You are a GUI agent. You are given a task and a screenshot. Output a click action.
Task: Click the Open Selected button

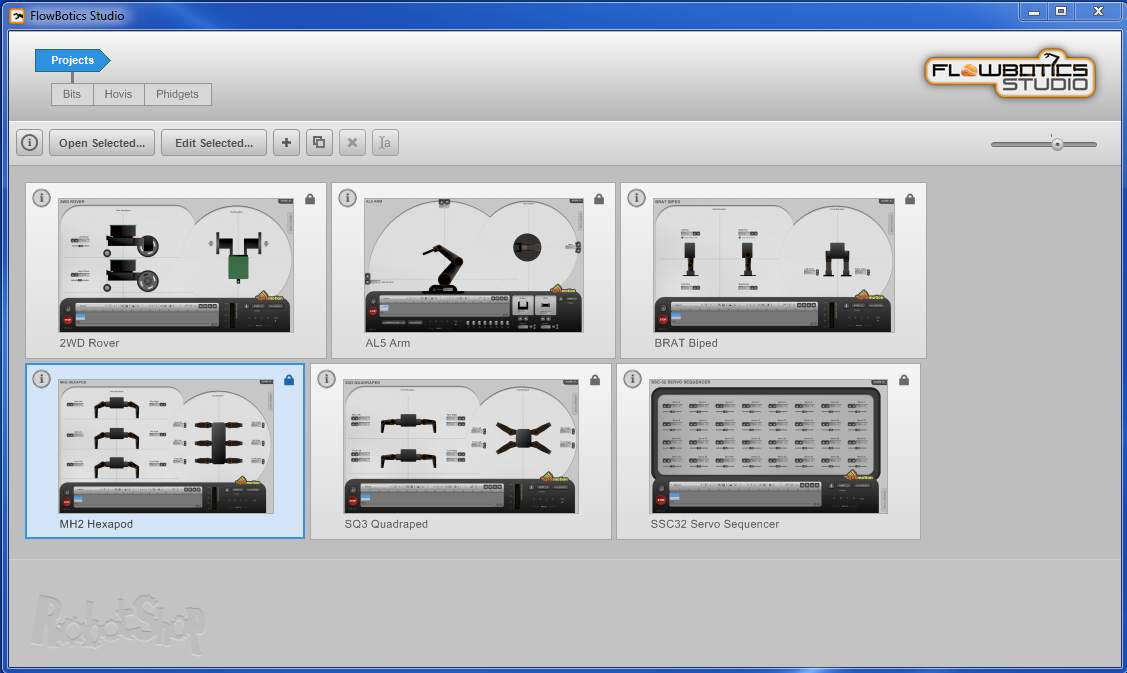(101, 142)
